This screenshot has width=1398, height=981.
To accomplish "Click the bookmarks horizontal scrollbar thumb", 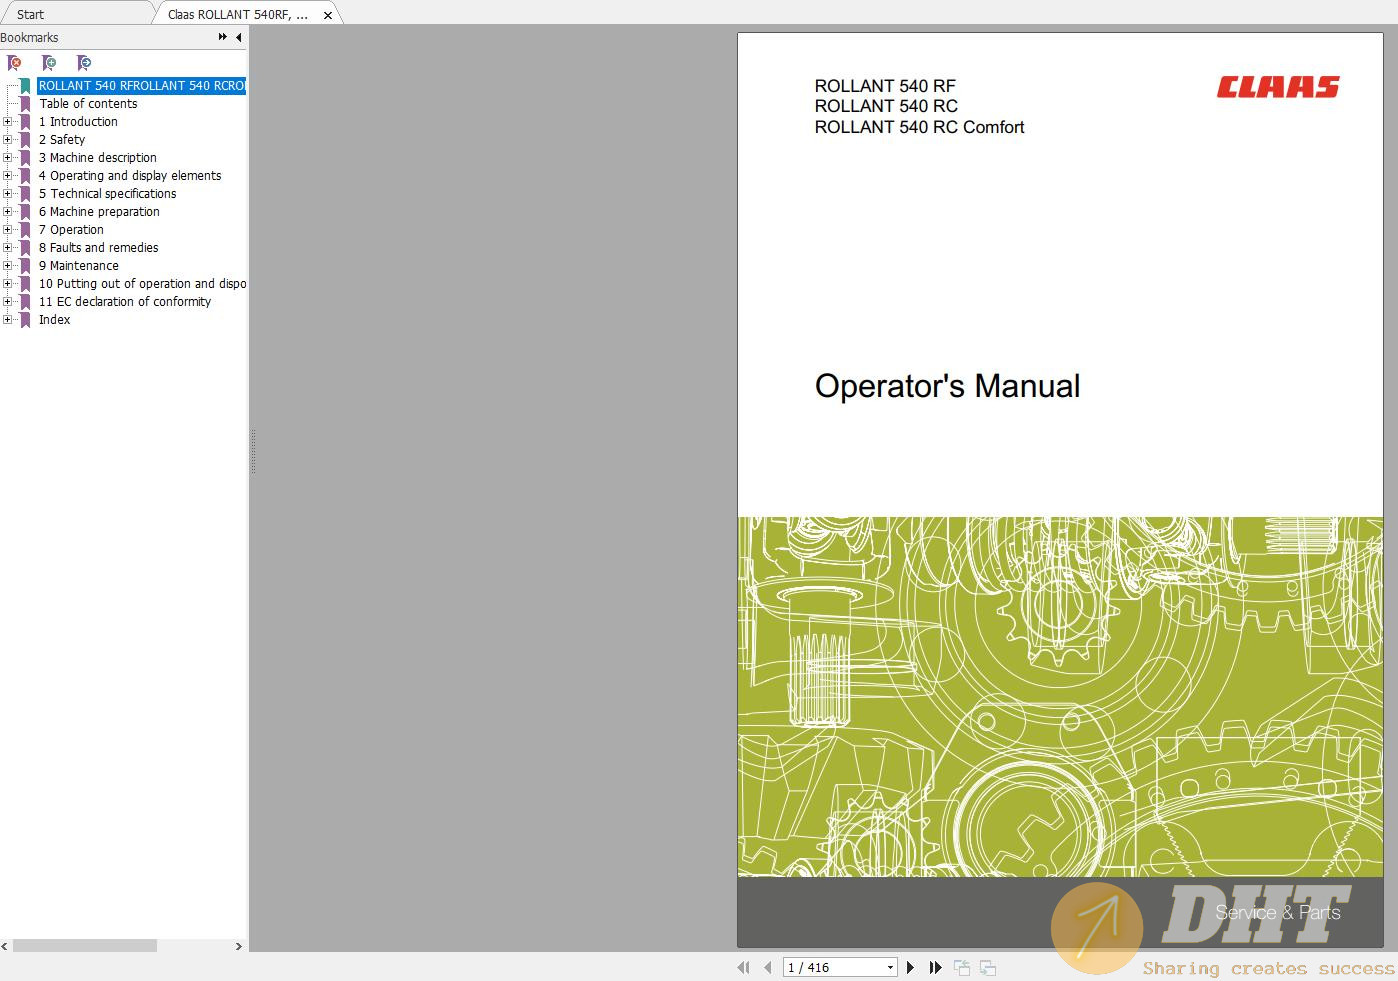I will [85, 946].
